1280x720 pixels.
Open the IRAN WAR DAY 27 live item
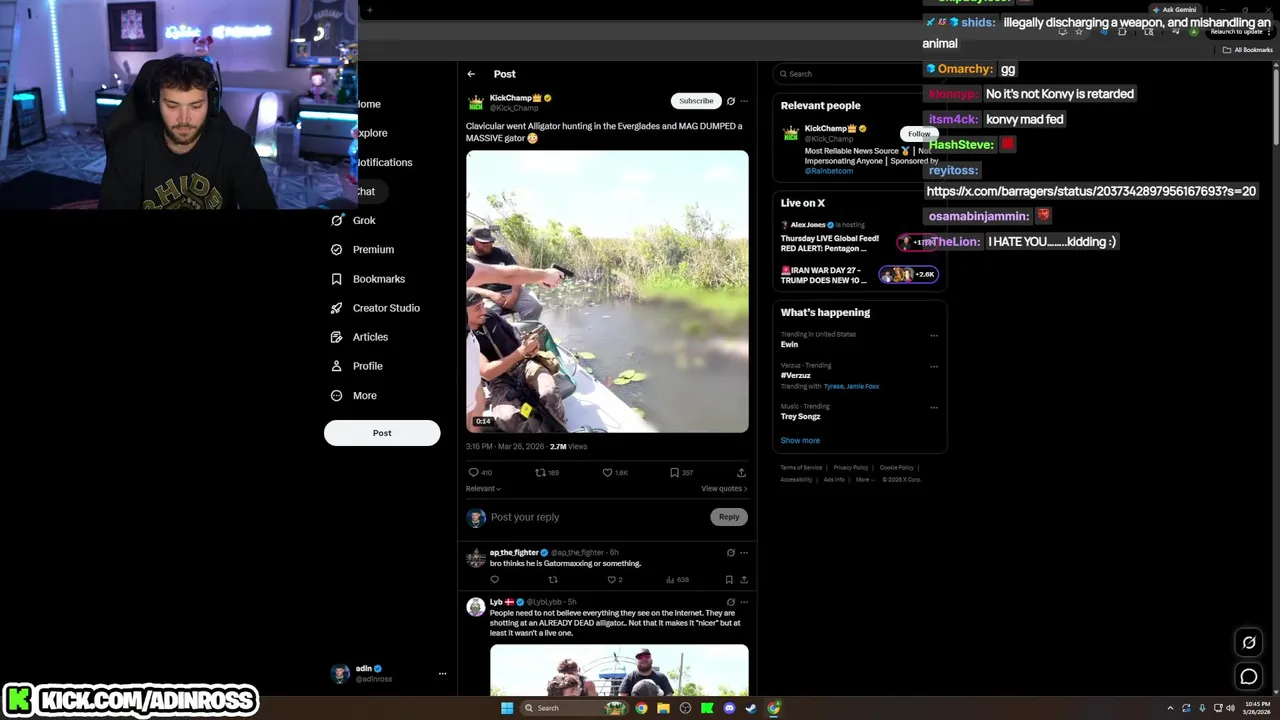click(860, 275)
